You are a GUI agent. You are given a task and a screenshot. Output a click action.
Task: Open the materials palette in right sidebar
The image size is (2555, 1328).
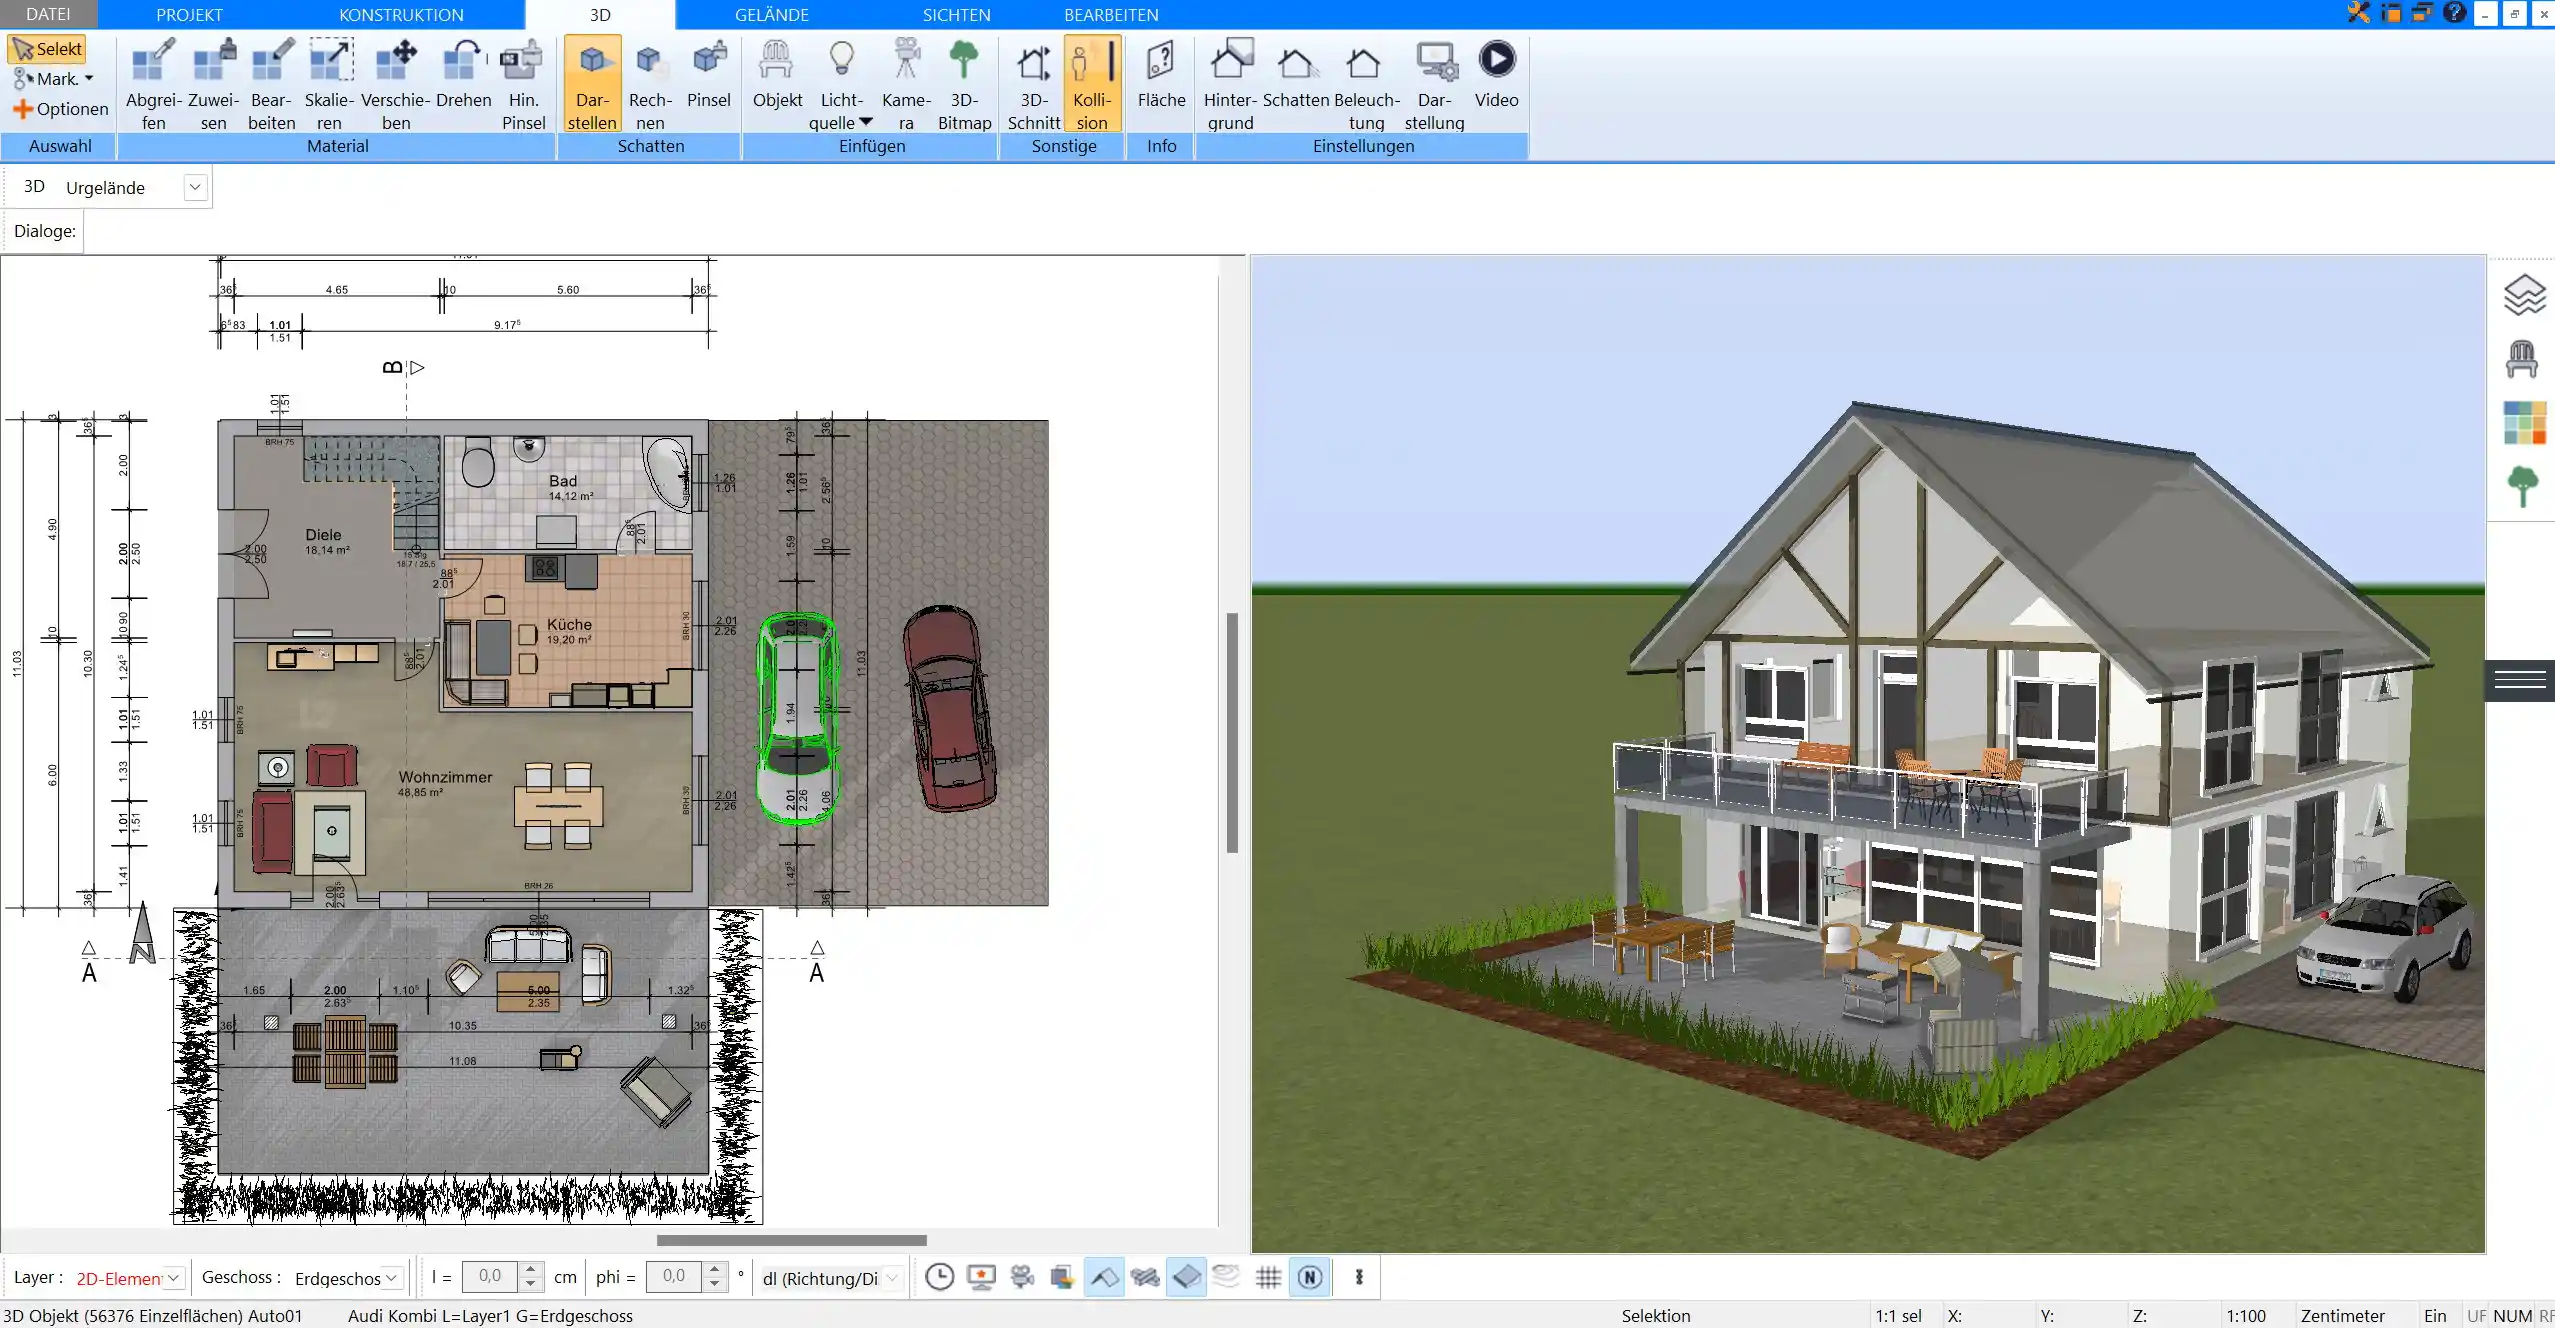[x=2524, y=423]
